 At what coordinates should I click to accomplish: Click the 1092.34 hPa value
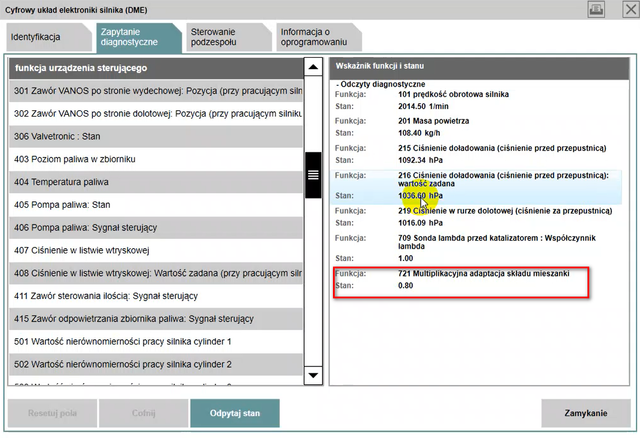coord(420,160)
